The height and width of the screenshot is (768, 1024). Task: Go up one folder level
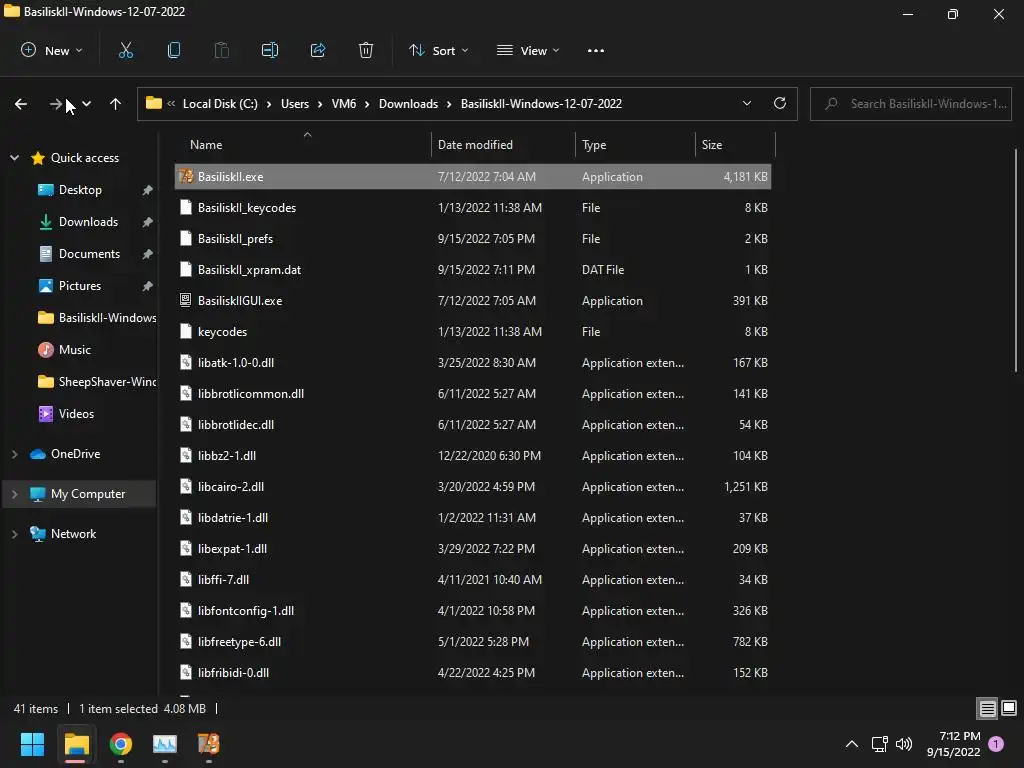pos(116,104)
